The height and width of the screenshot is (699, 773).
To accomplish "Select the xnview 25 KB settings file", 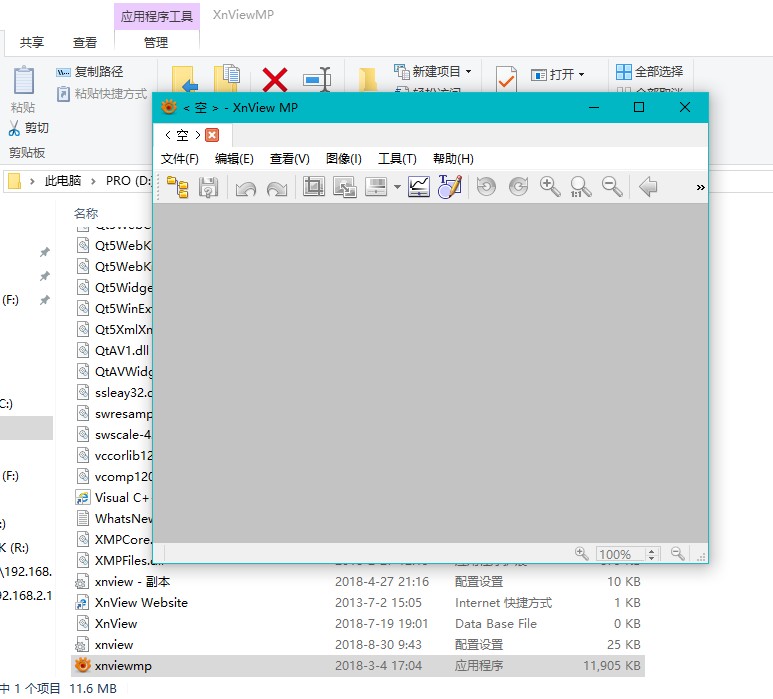I will coord(358,644).
